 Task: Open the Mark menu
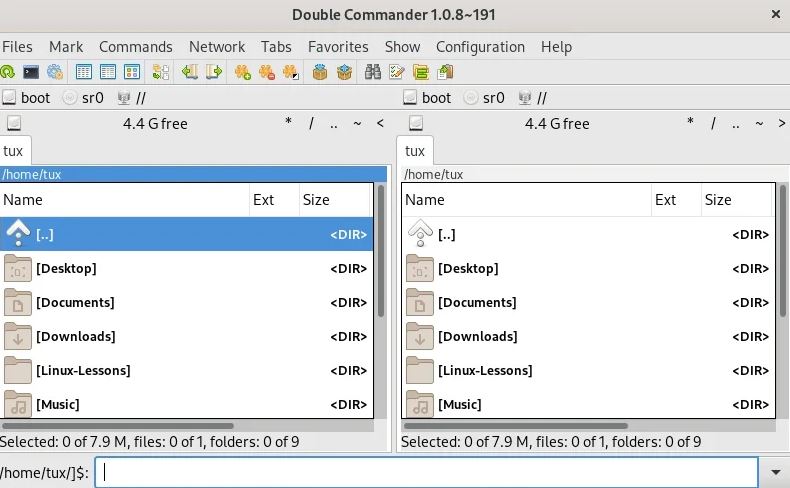(x=66, y=47)
